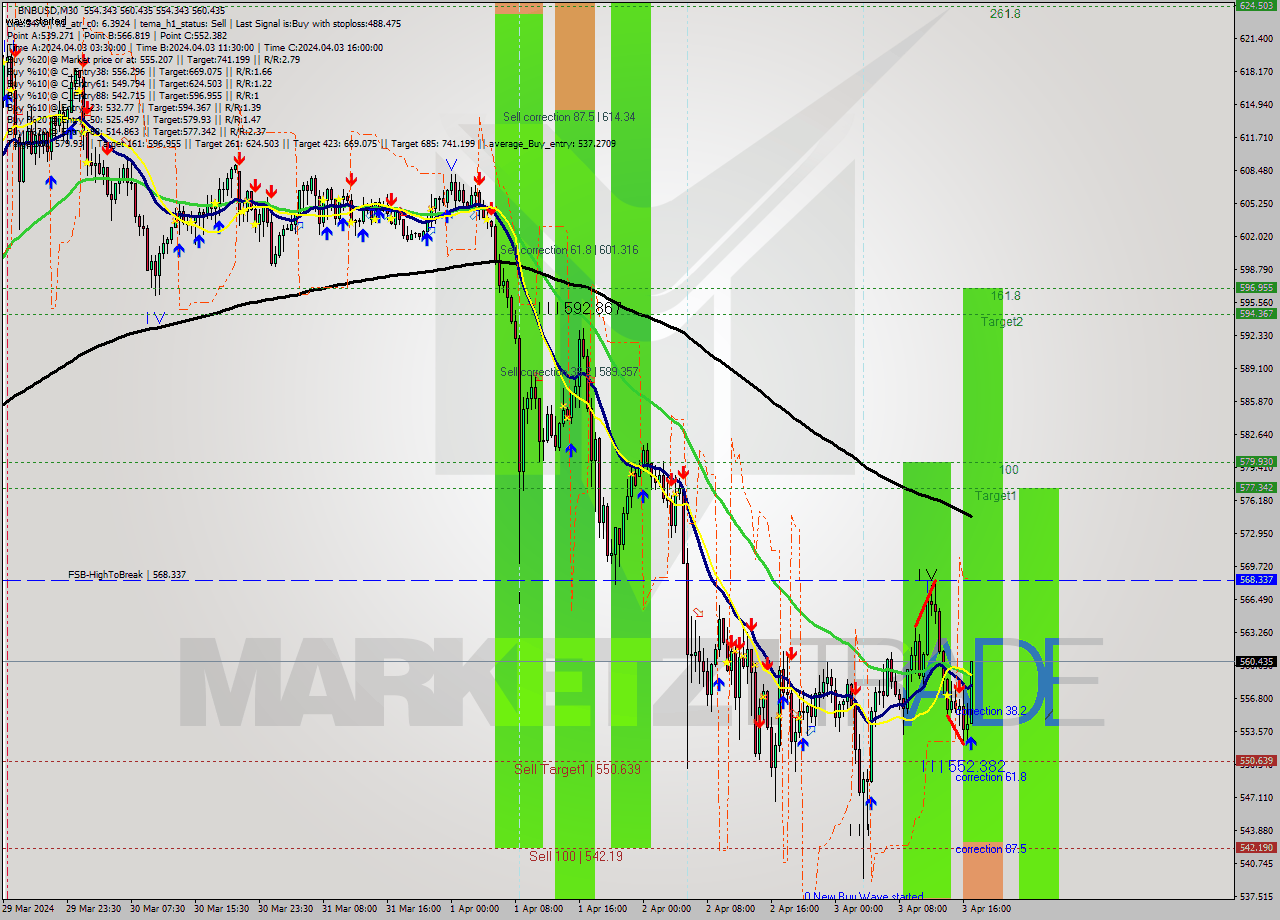Click the 594.367 green price tag
Image resolution: width=1280 pixels, height=920 pixels.
pos(1256,314)
